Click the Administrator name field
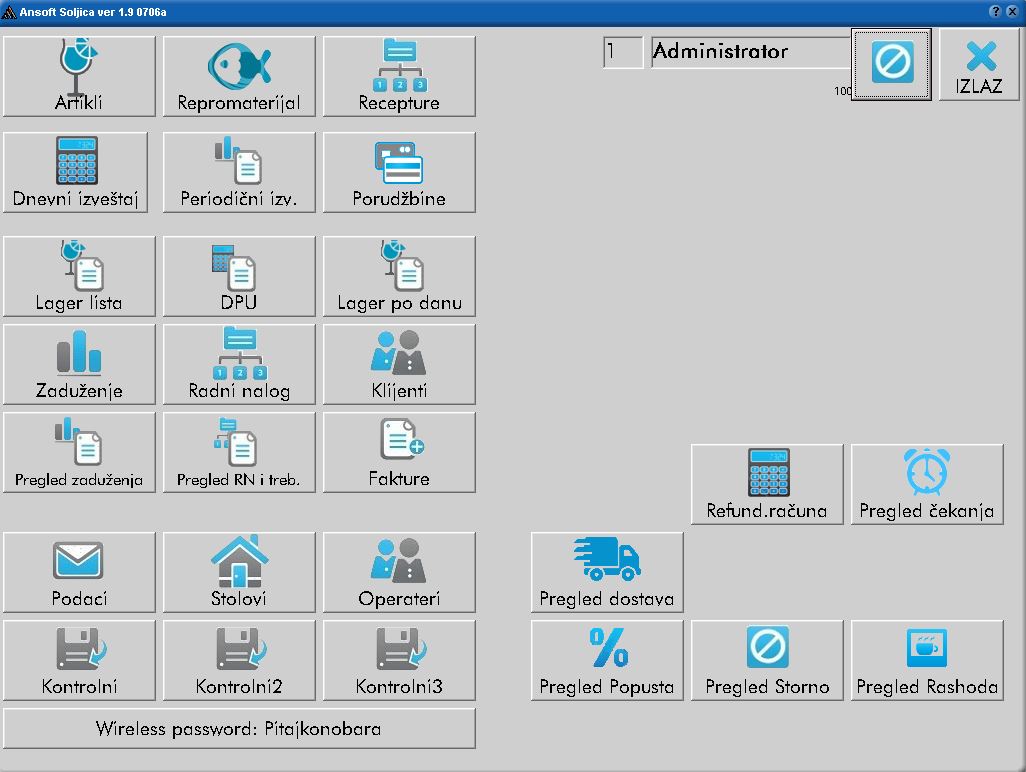 (750, 52)
